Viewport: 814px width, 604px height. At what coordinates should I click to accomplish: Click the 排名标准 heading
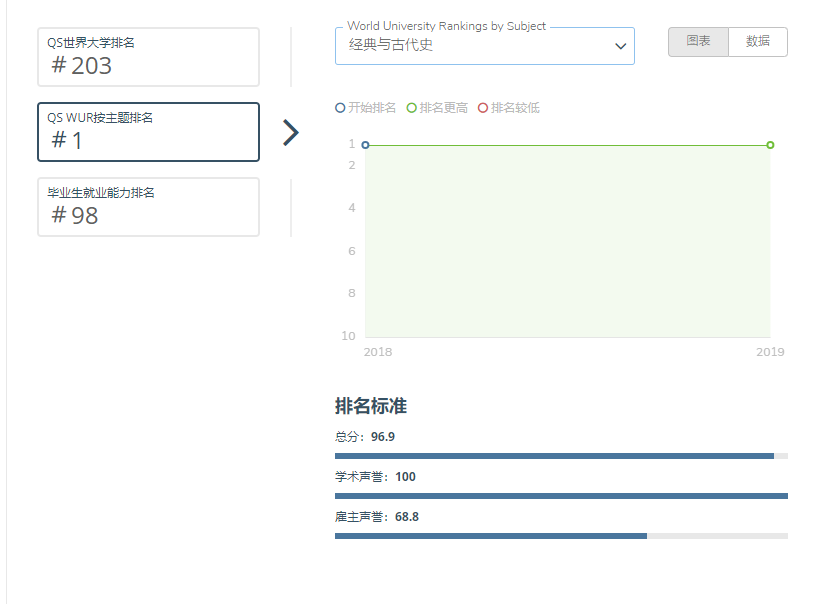click(x=371, y=406)
